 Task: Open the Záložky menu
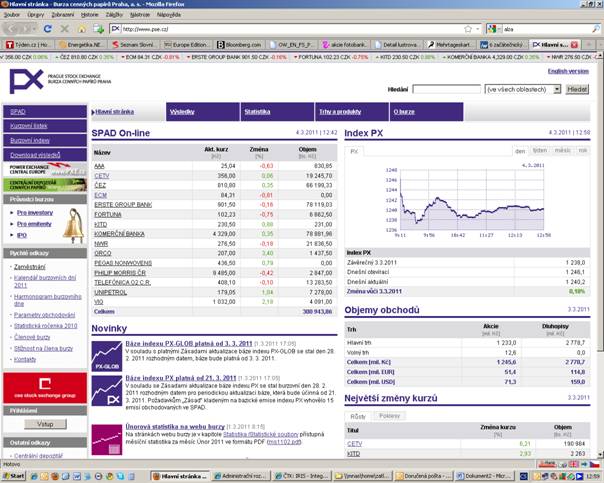click(x=114, y=15)
